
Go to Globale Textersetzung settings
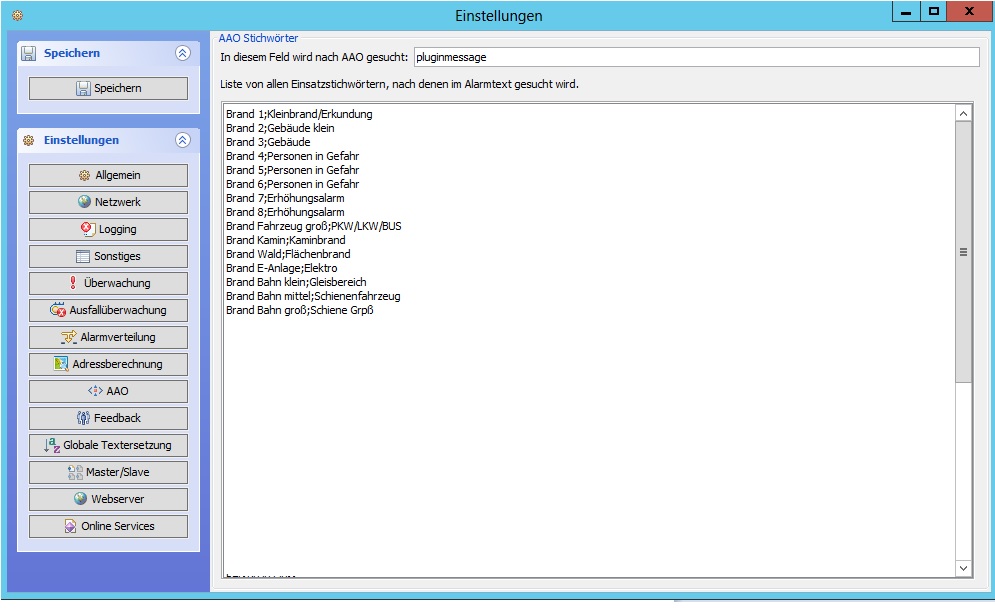(108, 445)
